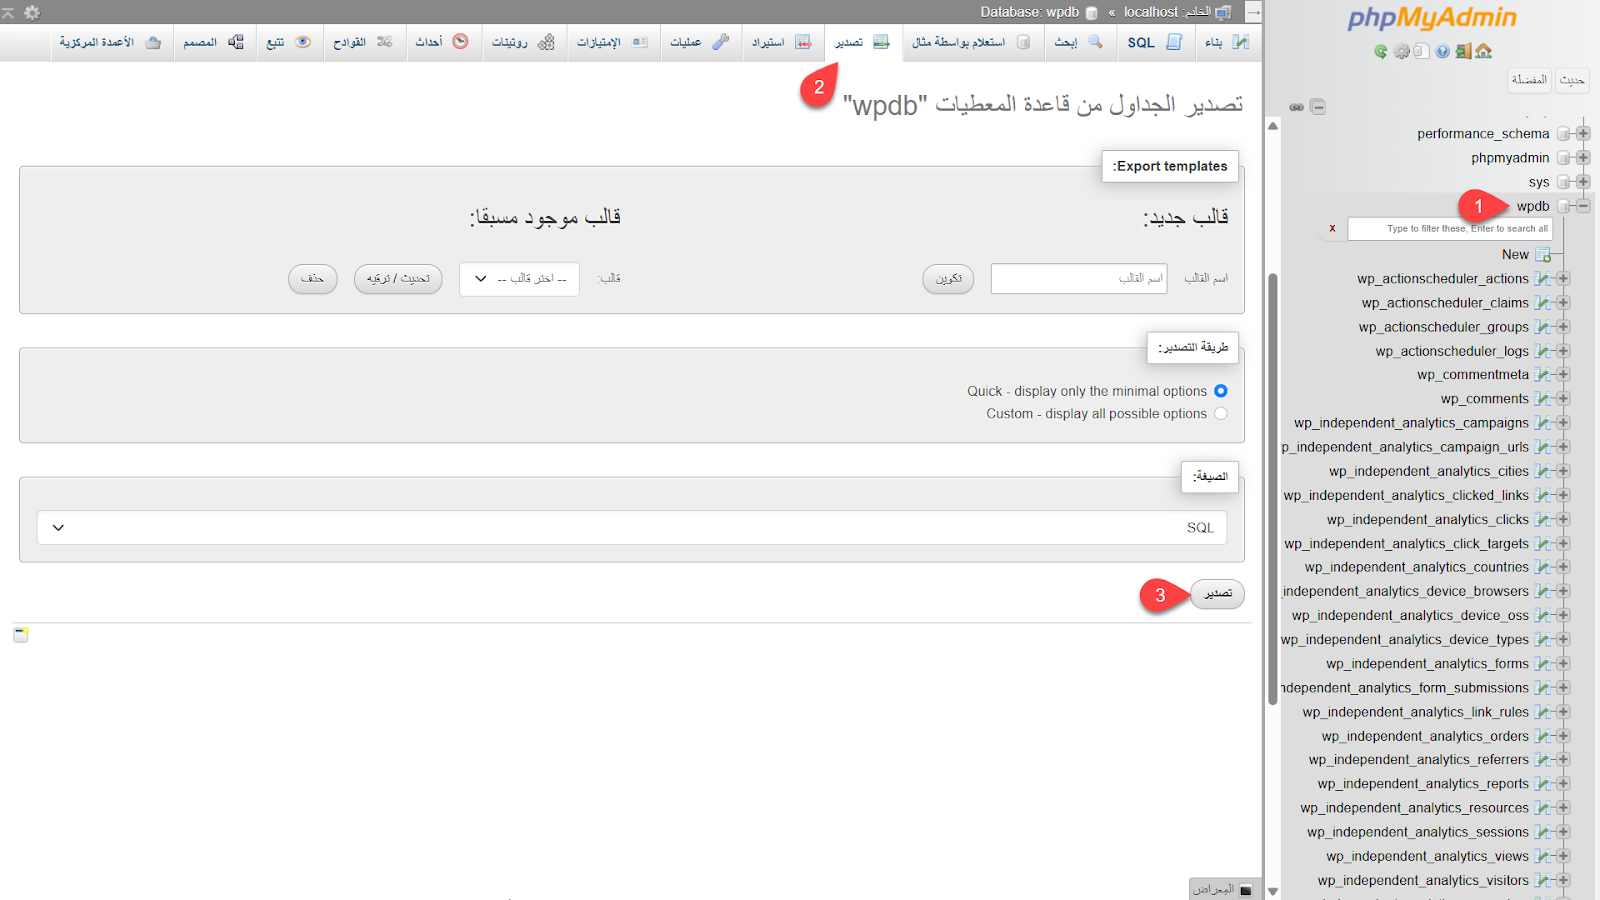Expand wp_independent_analytics_cities table node
Viewport: 1600px width, 900px height.
tap(1563, 471)
